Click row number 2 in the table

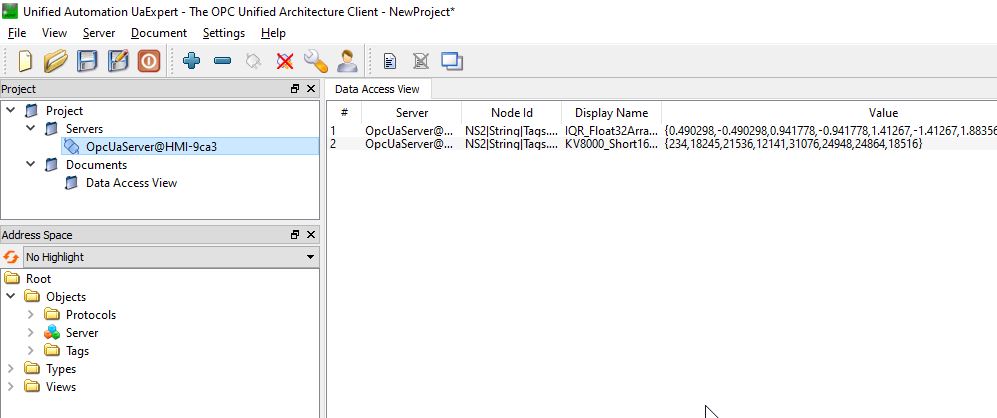click(x=333, y=144)
